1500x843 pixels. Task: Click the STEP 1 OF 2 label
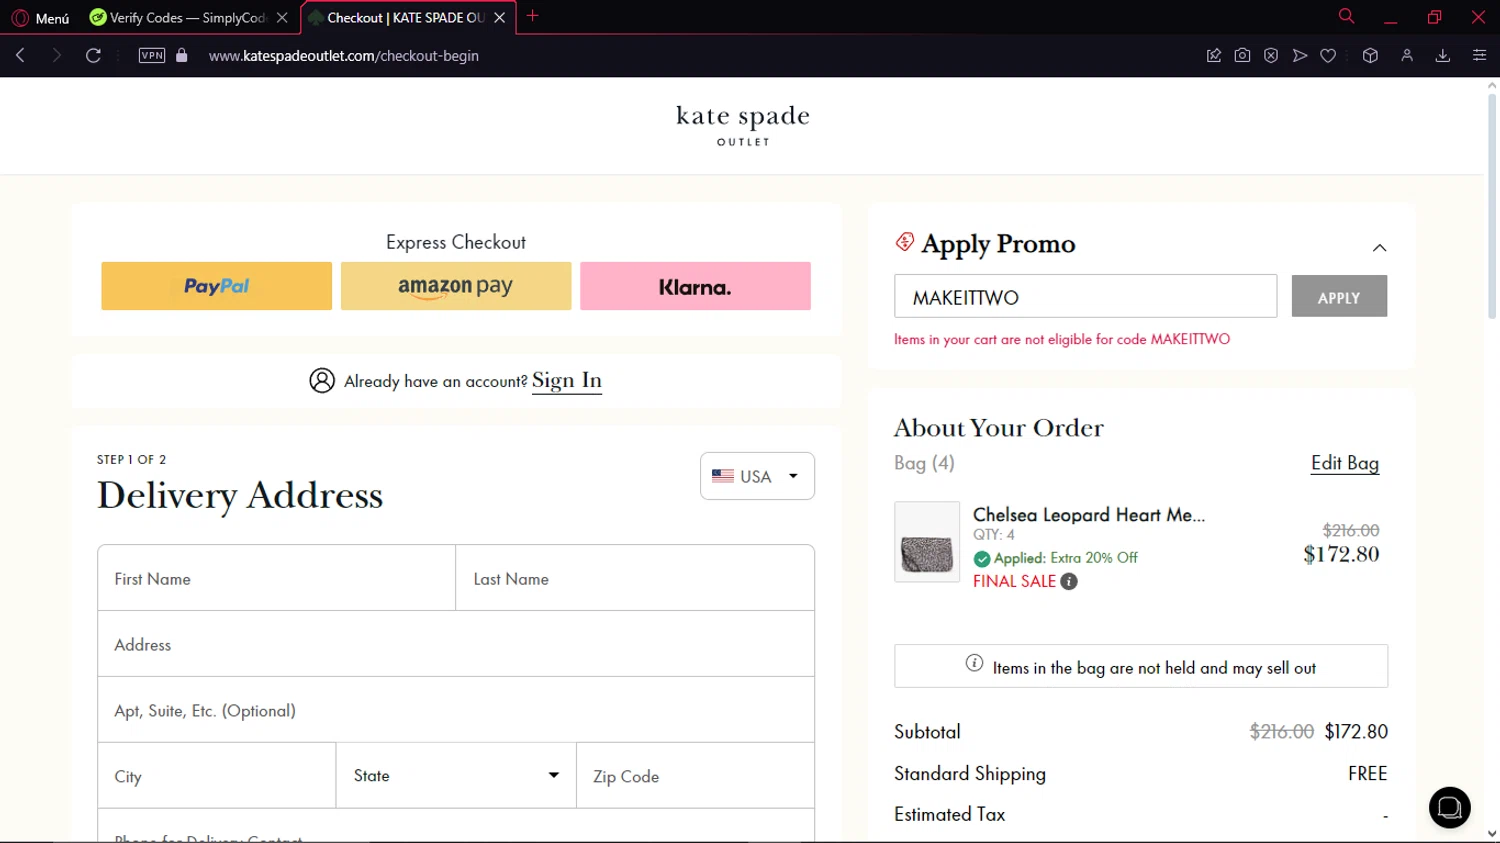coord(132,459)
